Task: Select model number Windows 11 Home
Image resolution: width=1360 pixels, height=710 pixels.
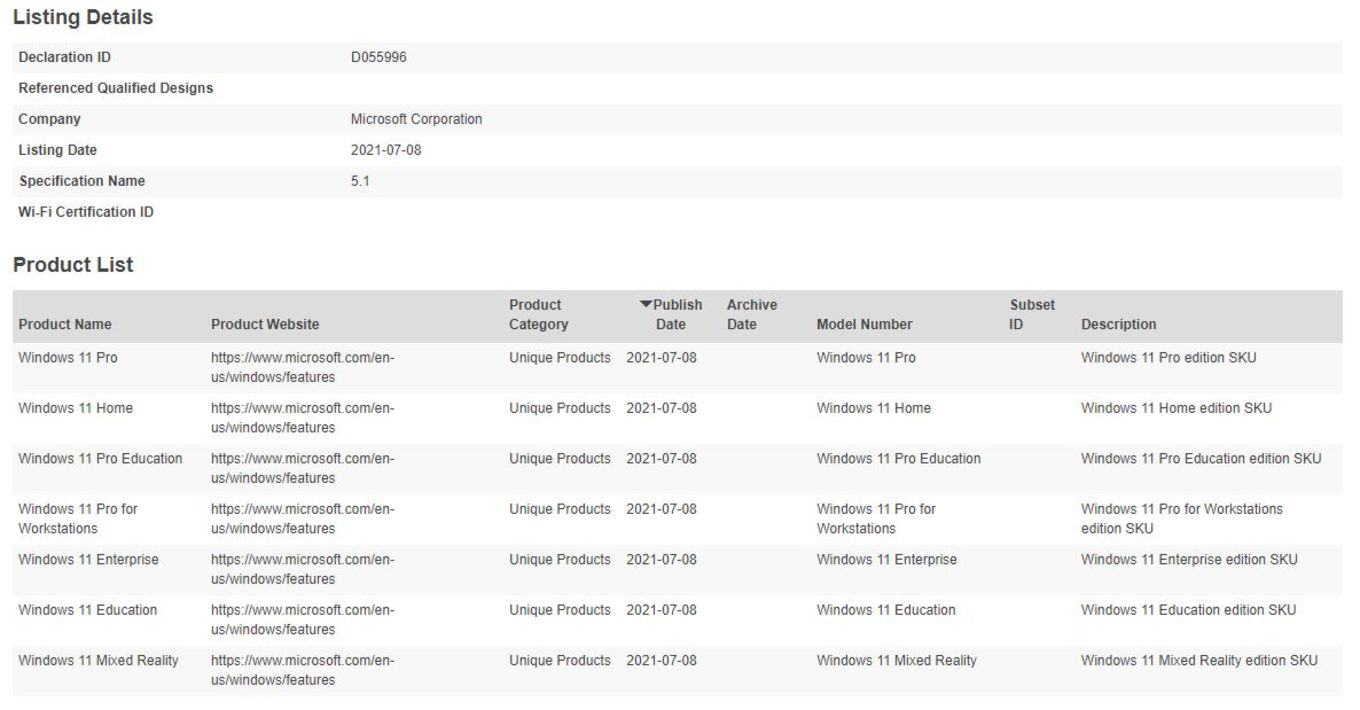Action: point(874,408)
